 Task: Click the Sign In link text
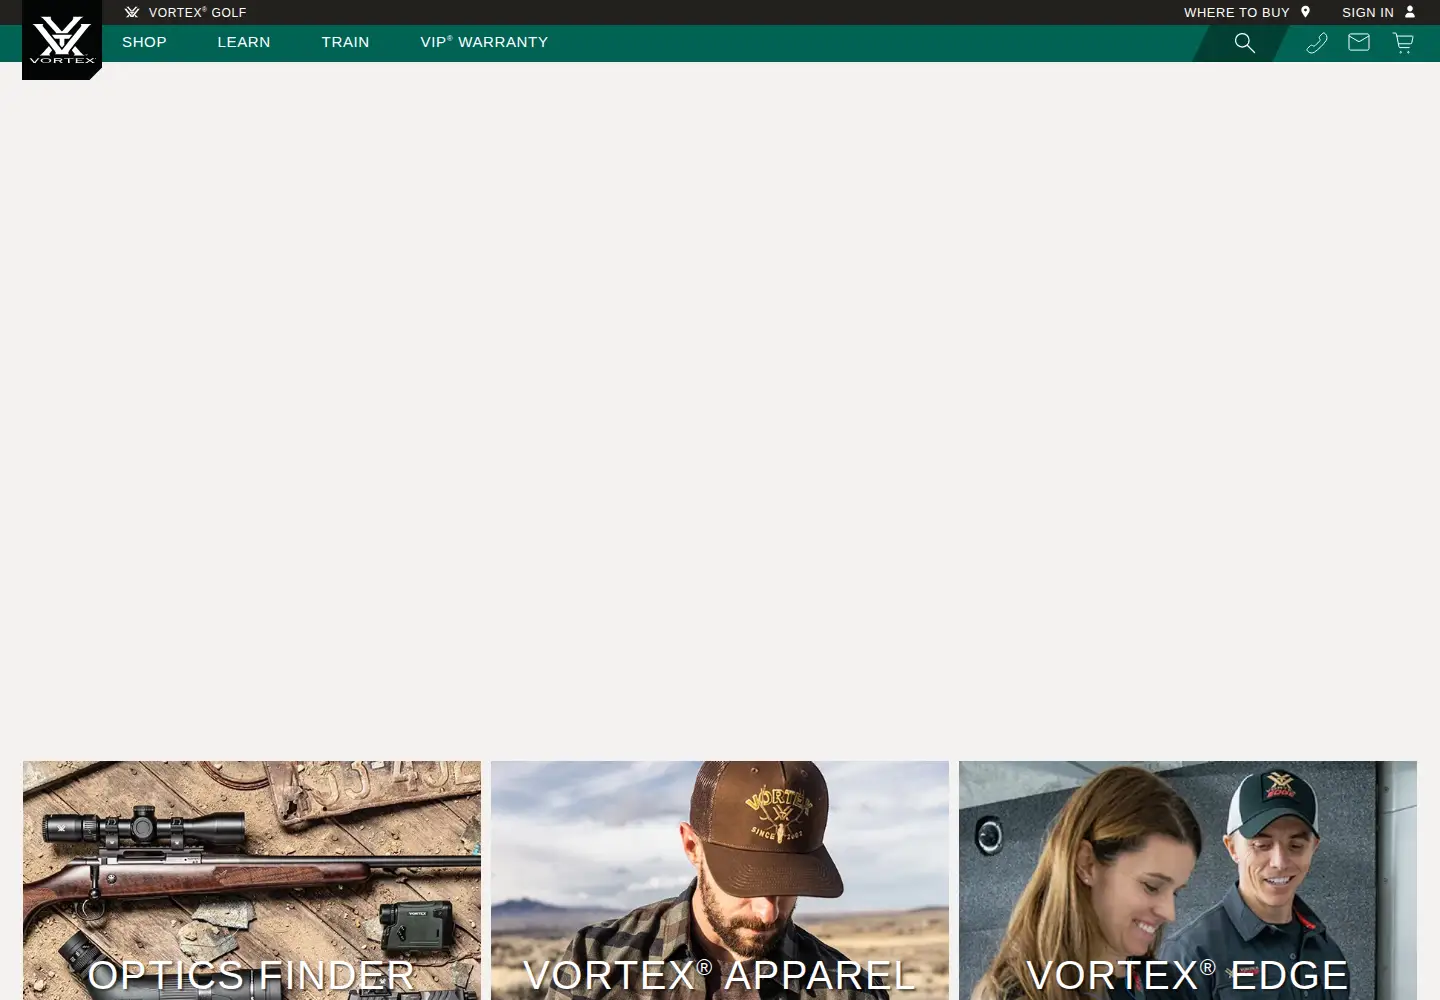coord(1368,12)
